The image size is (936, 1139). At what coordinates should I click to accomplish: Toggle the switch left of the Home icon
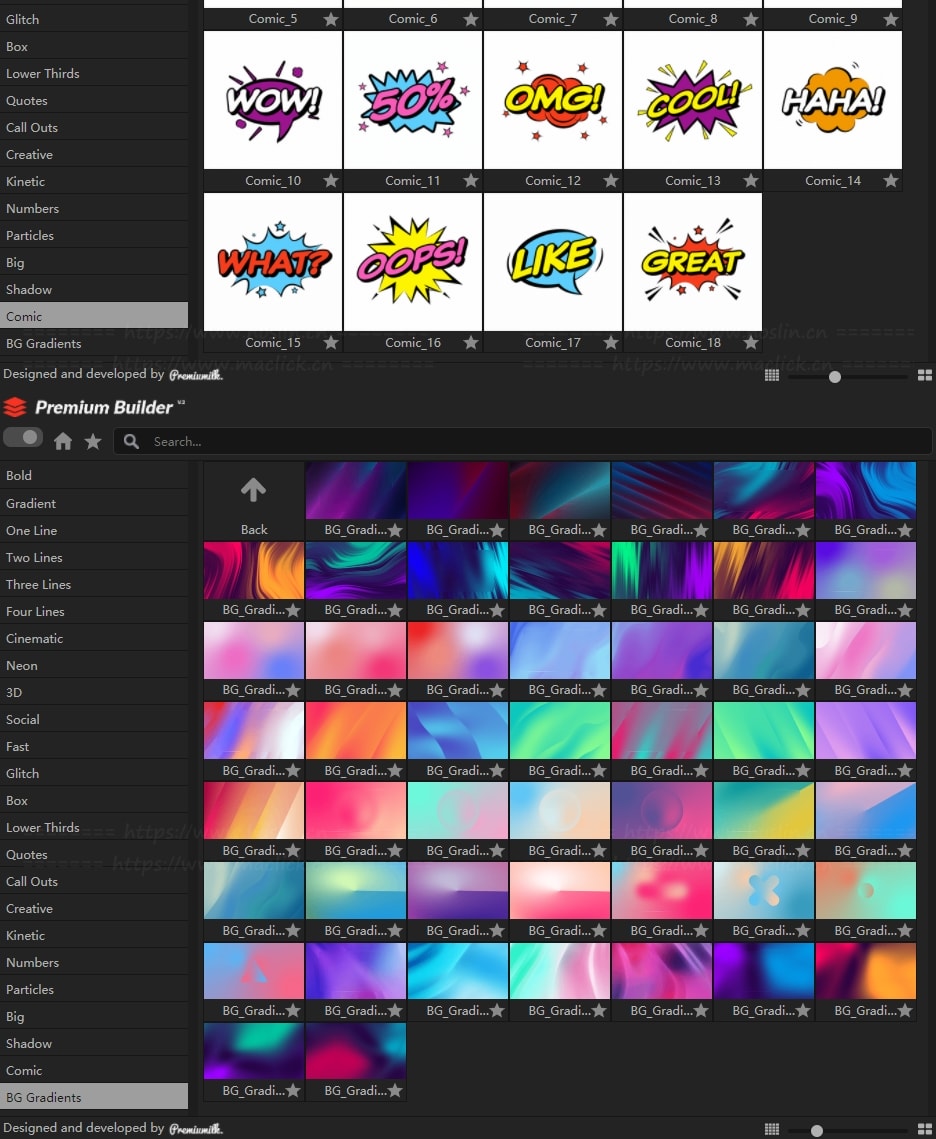click(x=23, y=437)
